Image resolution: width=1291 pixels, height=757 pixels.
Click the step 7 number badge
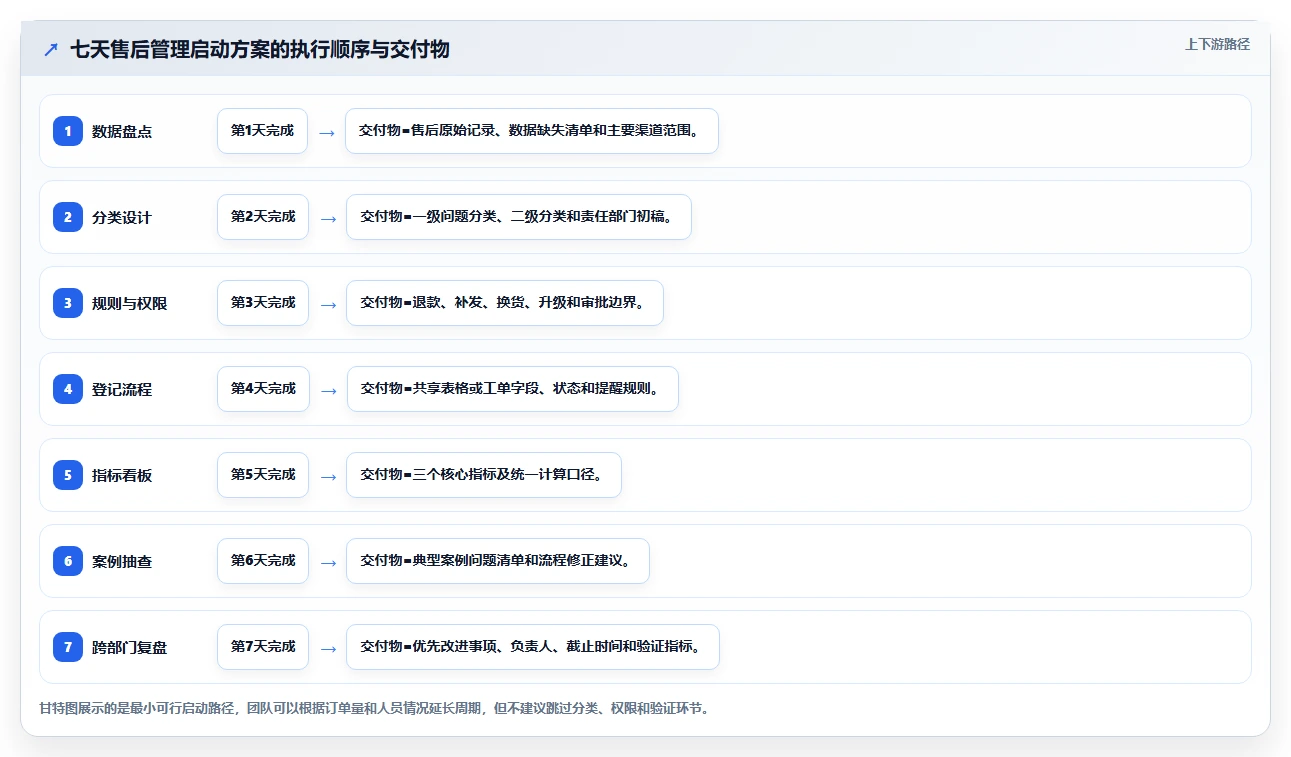pos(68,647)
